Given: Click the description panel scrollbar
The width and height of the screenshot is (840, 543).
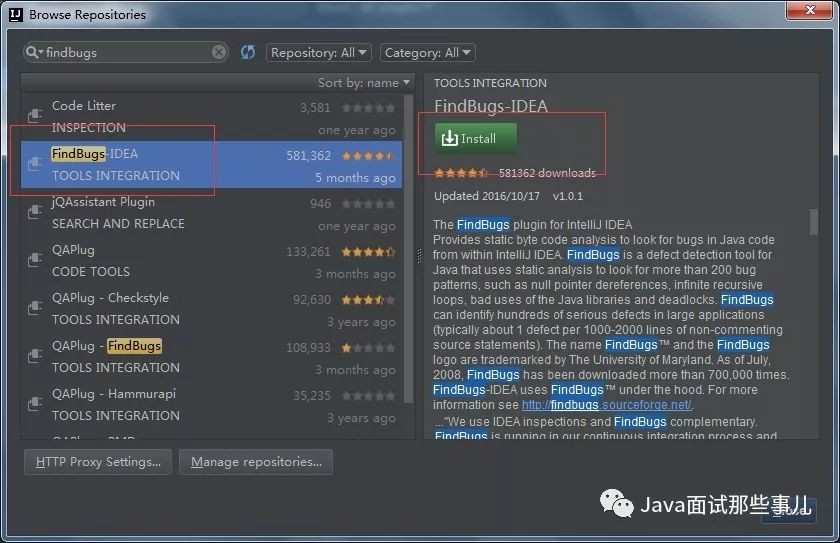Looking at the screenshot, I should (814, 222).
